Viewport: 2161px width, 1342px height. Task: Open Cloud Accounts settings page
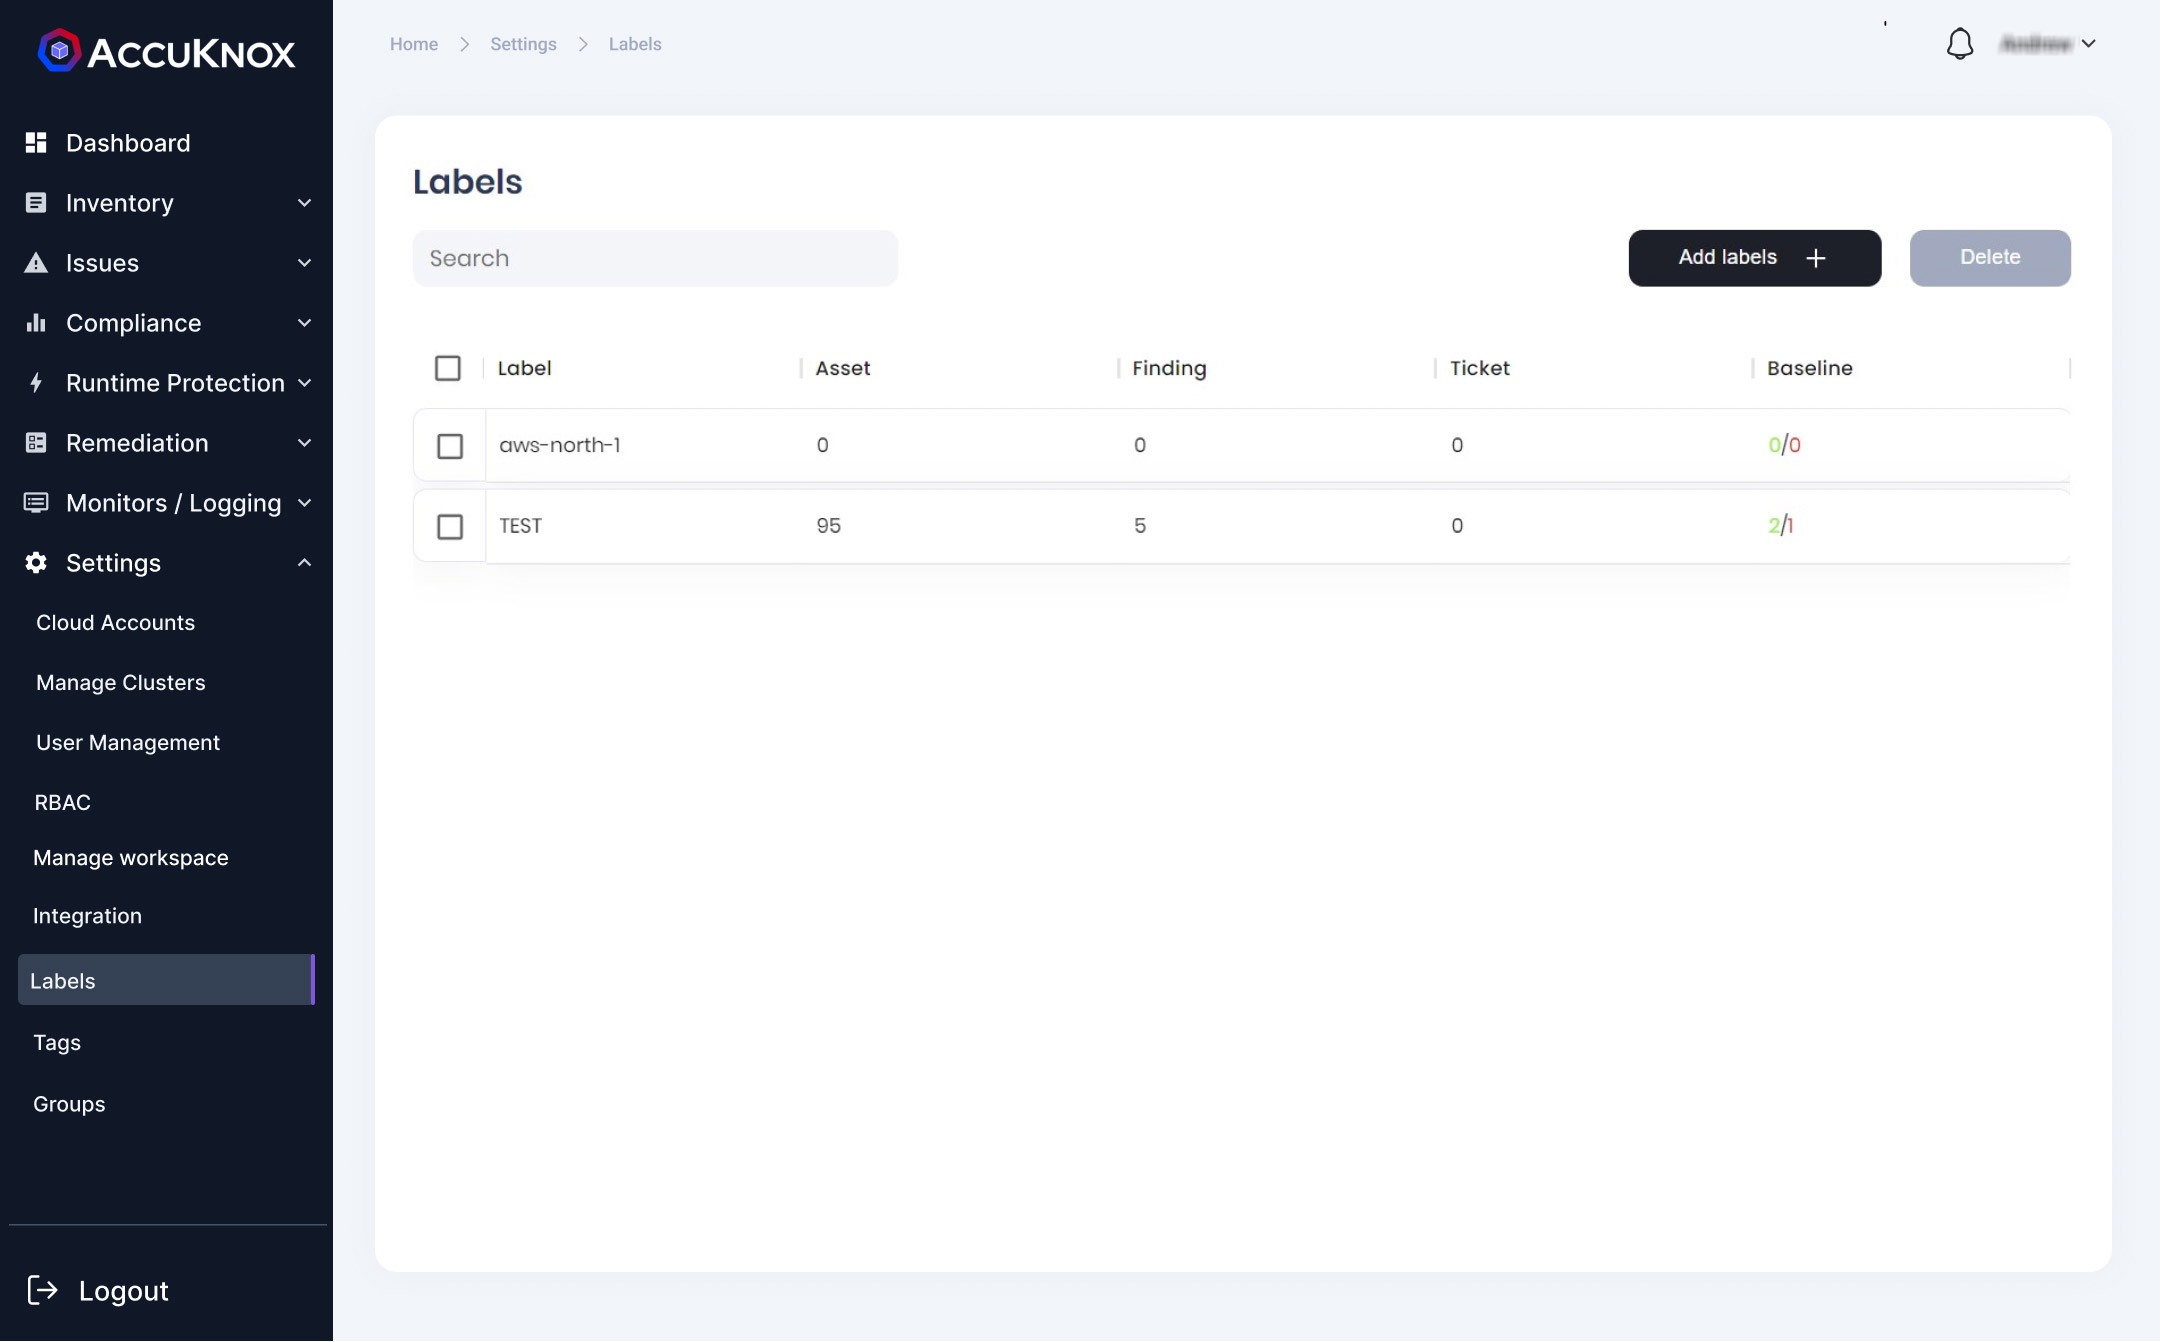click(x=116, y=623)
